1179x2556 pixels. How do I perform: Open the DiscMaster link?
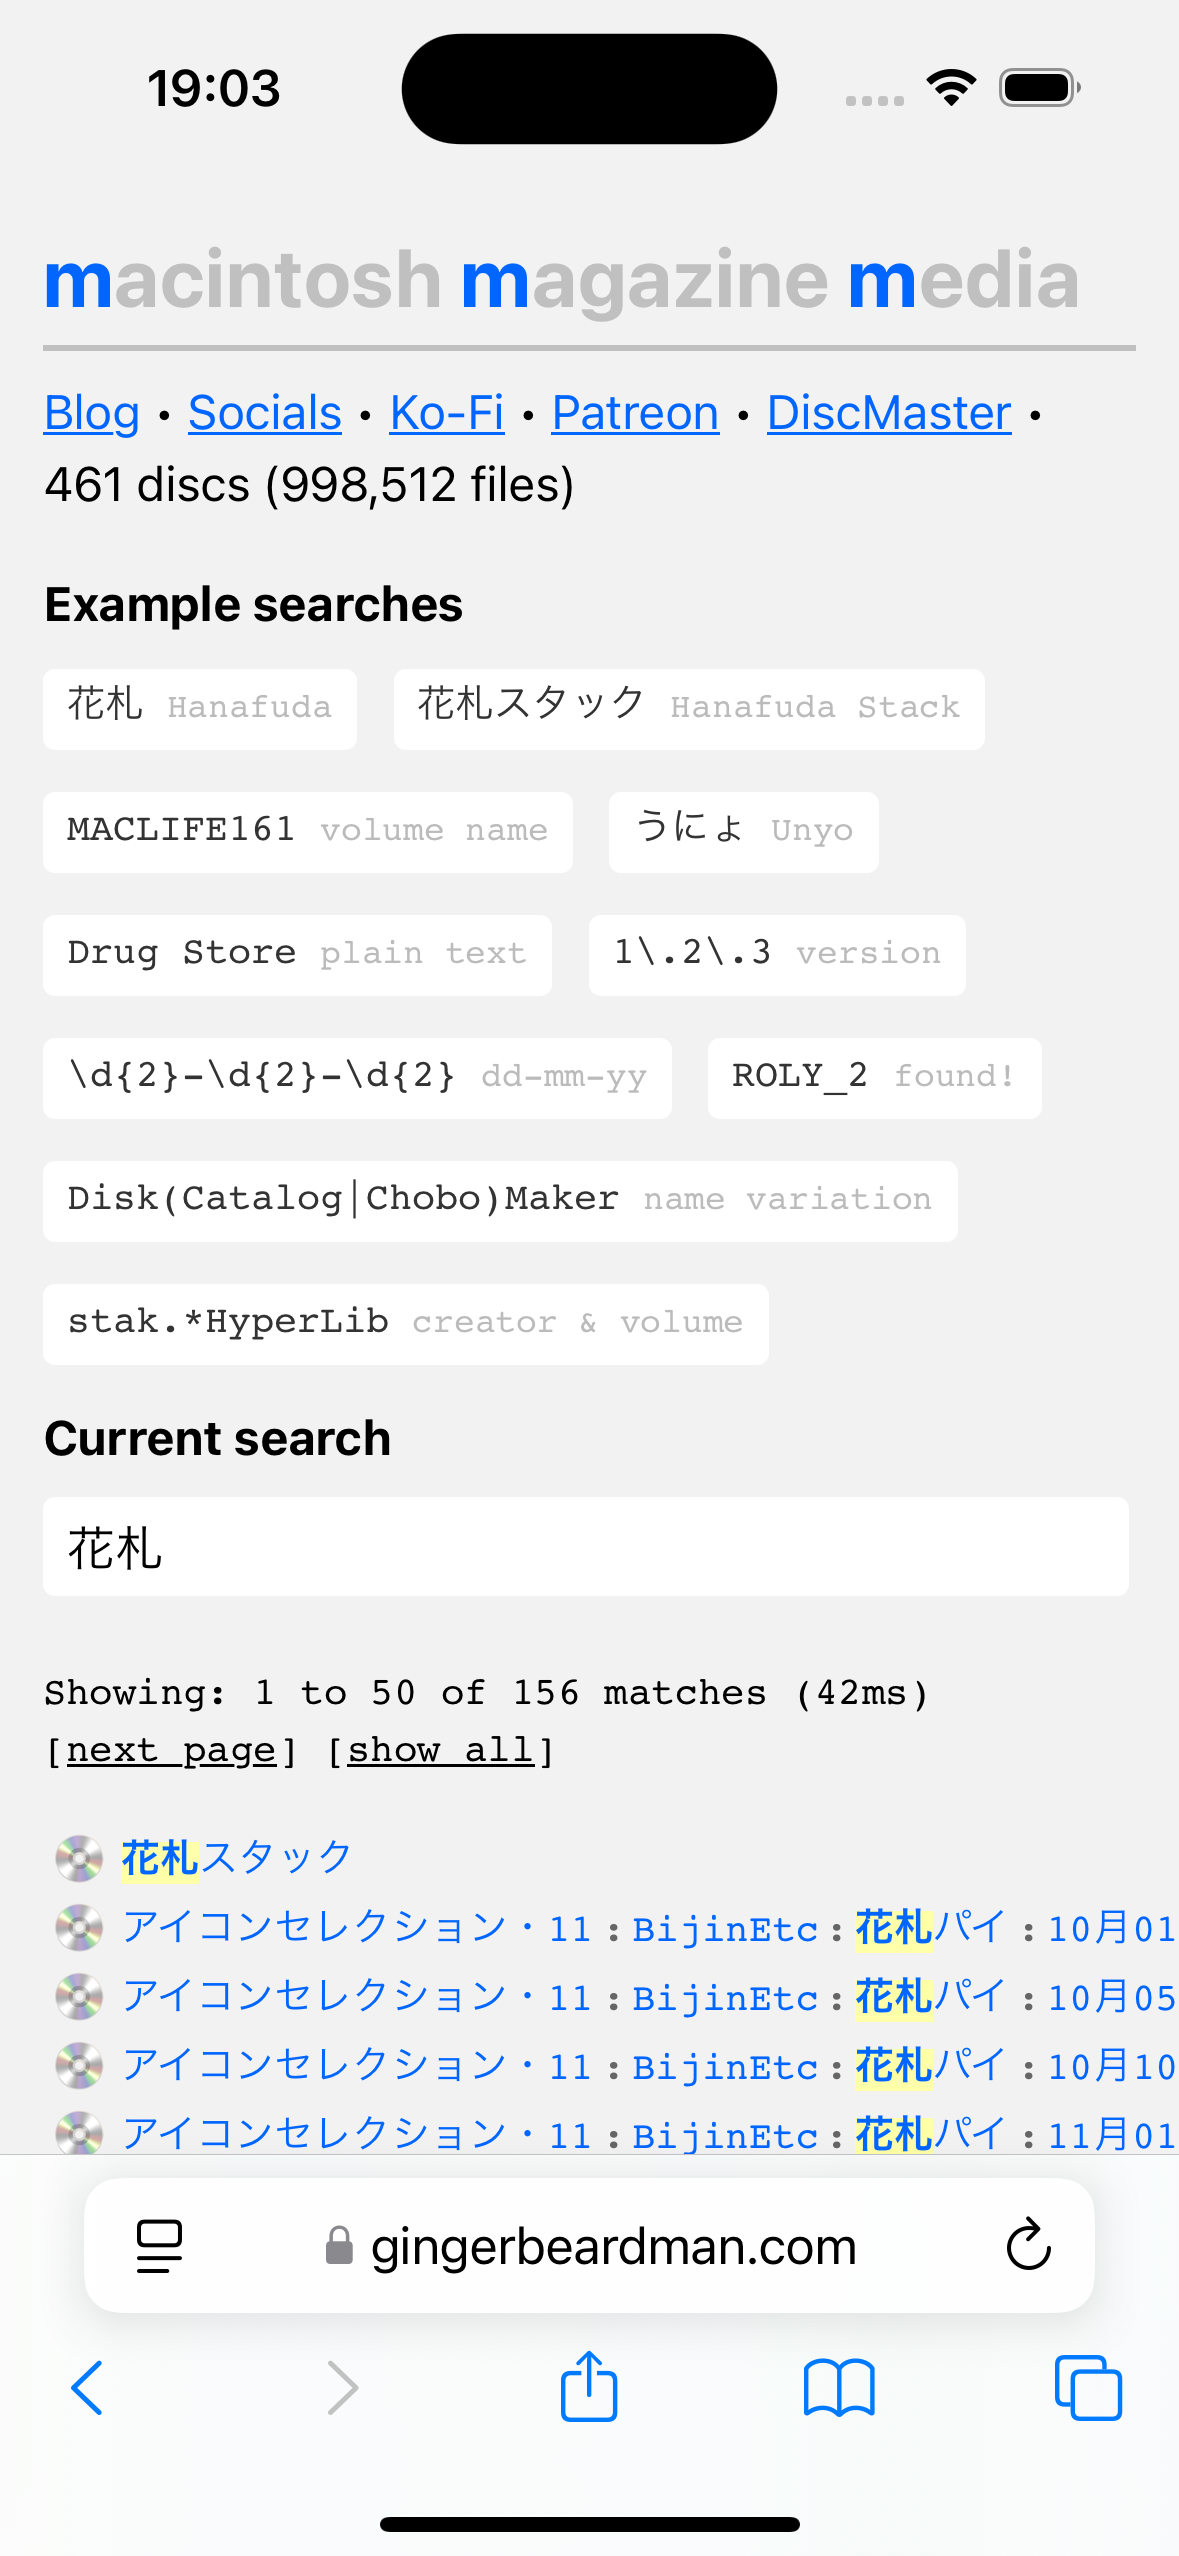[x=889, y=413]
